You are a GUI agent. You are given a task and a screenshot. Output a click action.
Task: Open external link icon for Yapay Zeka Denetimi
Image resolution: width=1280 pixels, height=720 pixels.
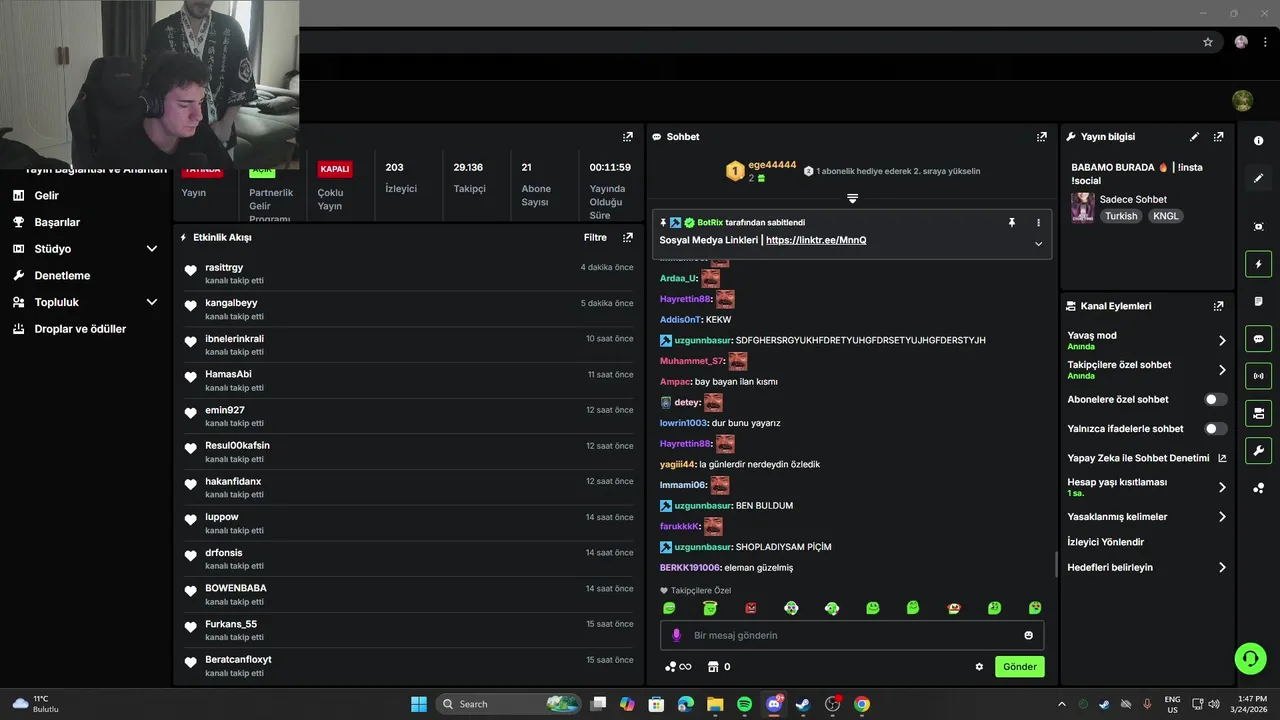tap(1222, 458)
